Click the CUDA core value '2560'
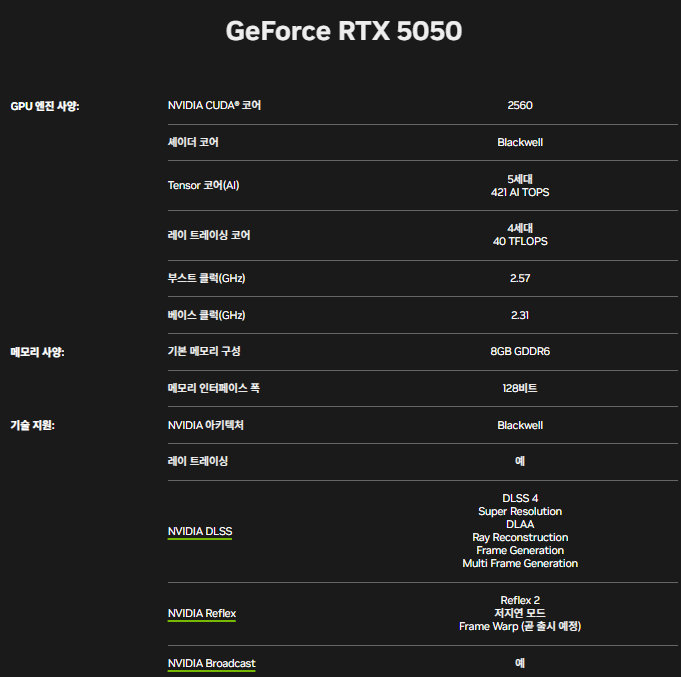The image size is (681, 677). click(520, 106)
